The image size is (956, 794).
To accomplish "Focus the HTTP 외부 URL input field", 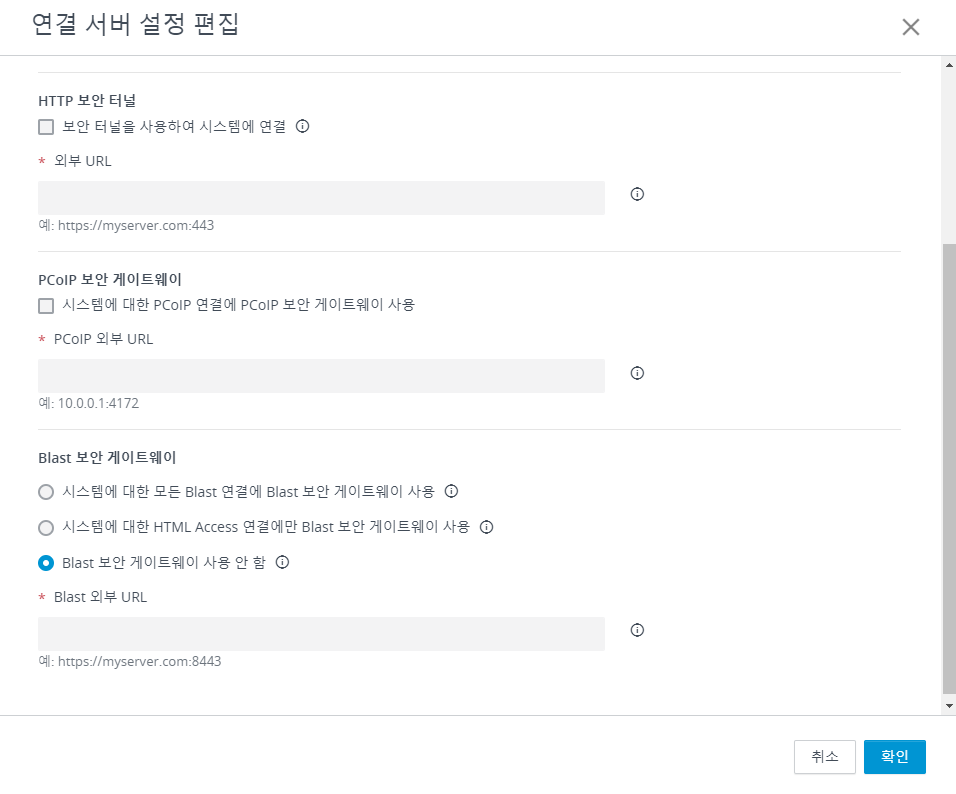I will [x=321, y=198].
